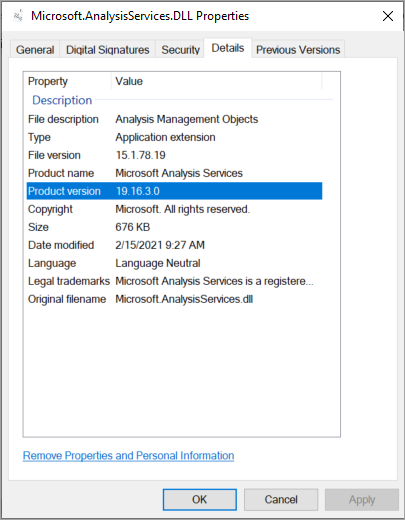The image size is (405, 520).
Task: Click the Microsoft.AnalysisServices.dll value
Action: (184, 299)
